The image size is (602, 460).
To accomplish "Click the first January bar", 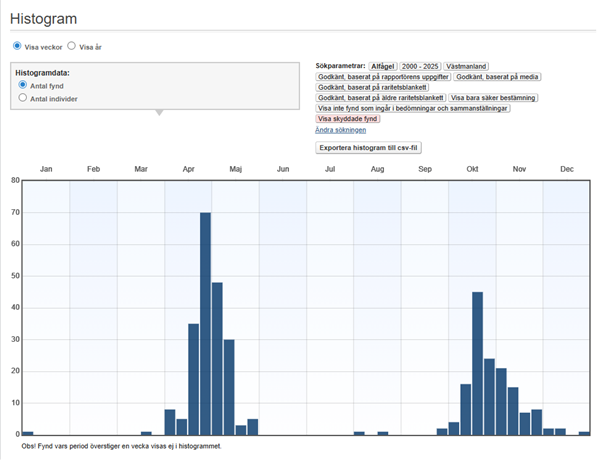I will click(x=28, y=432).
